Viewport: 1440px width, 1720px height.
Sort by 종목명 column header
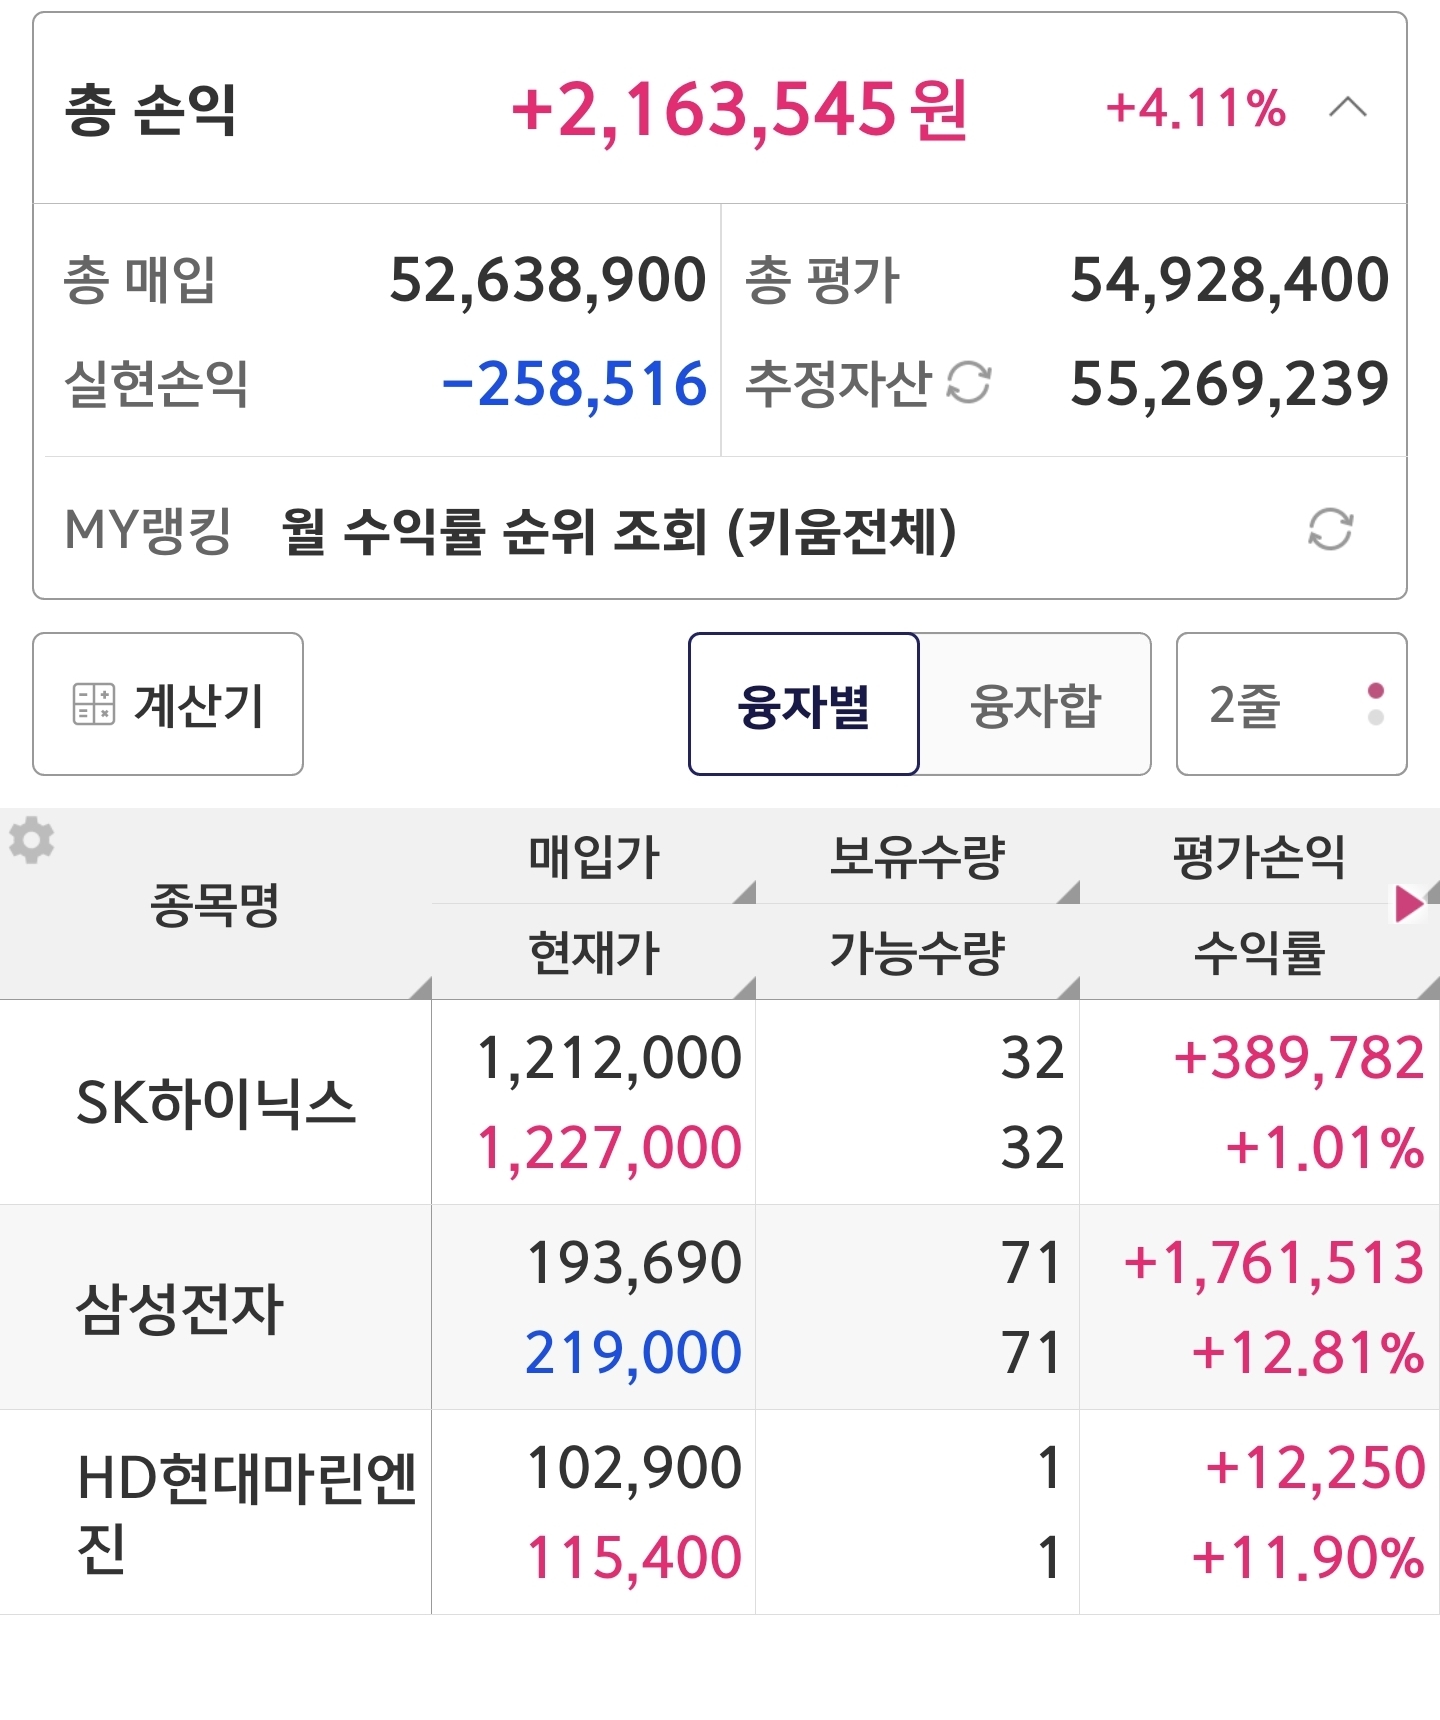click(215, 904)
